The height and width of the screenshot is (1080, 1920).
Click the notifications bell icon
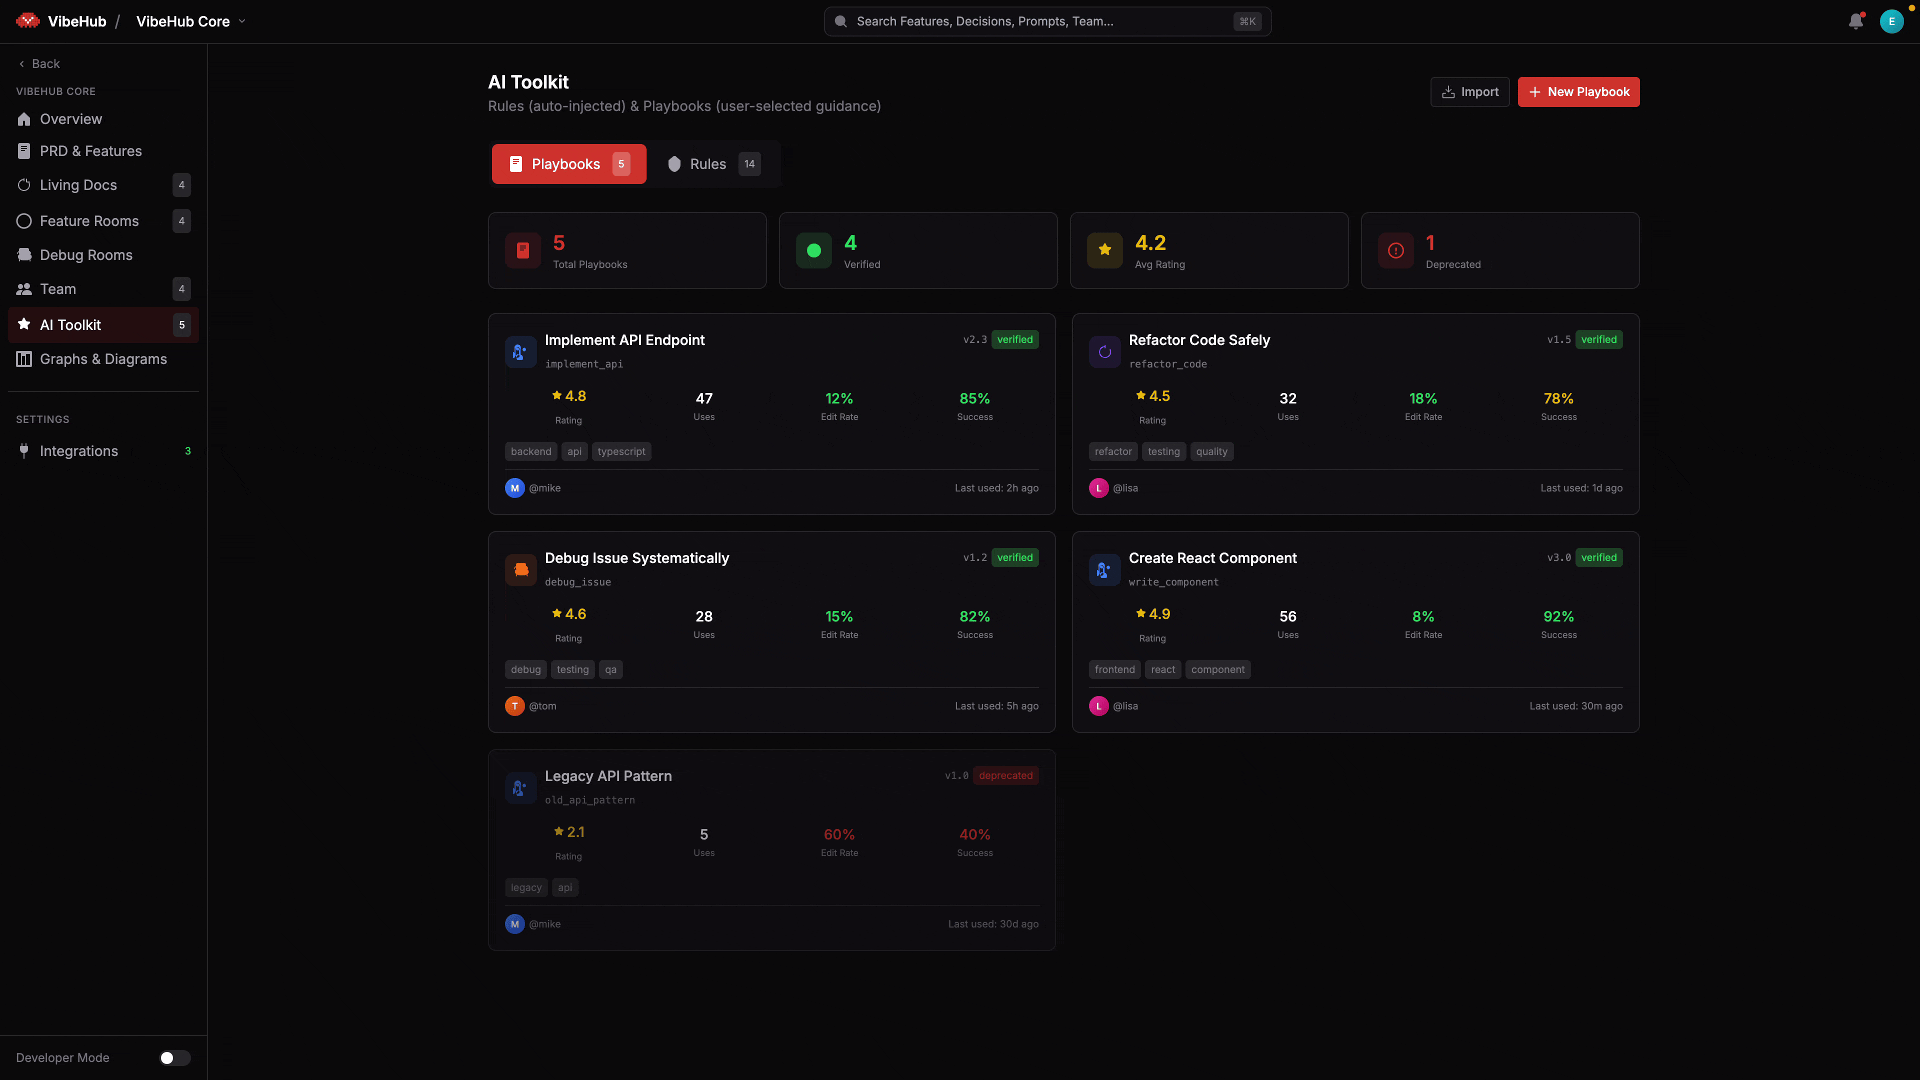click(1855, 21)
